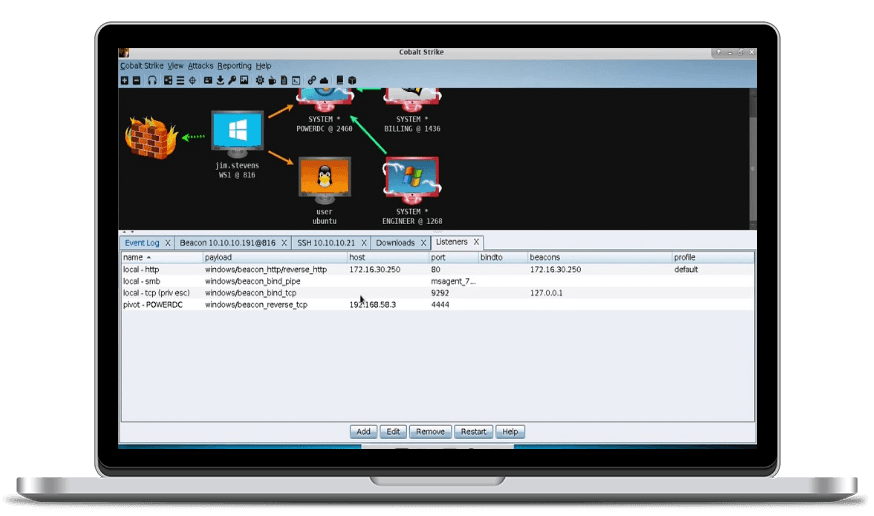The width and height of the screenshot is (874, 516).
Task: View screenshots with the picture icon
Action: click(x=244, y=80)
